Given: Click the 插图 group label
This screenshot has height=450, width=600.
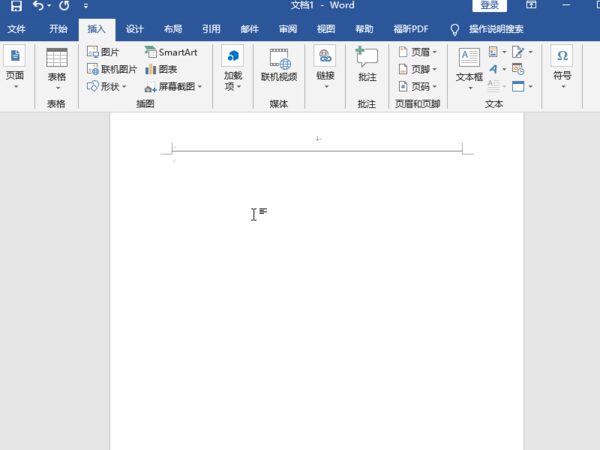Looking at the screenshot, I should [x=145, y=104].
